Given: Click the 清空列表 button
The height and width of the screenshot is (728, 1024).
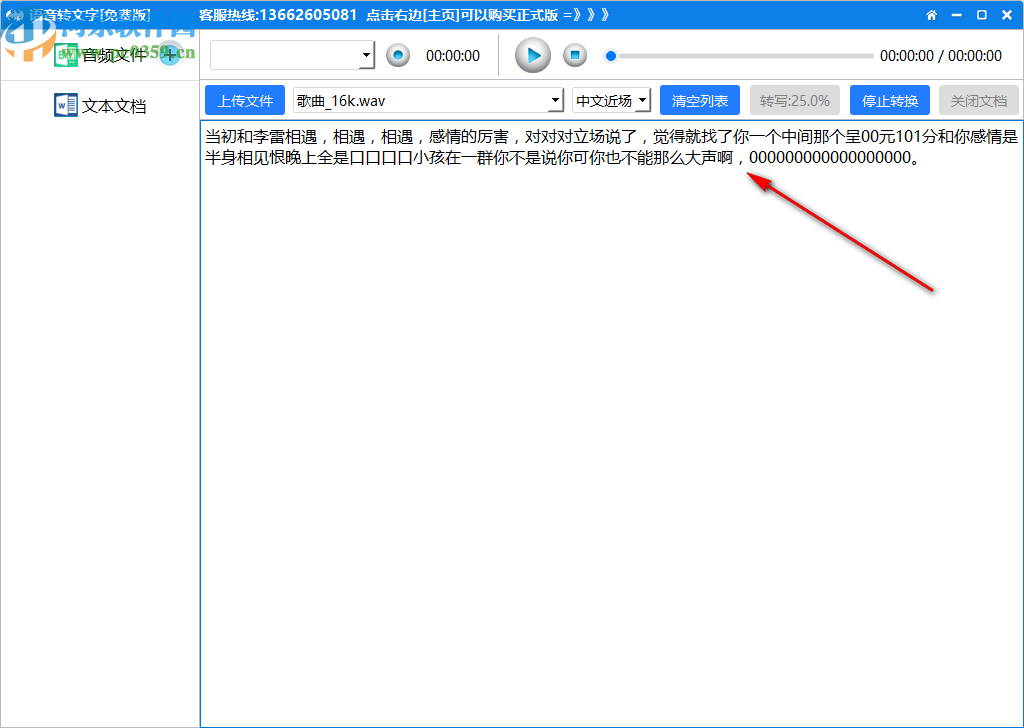Looking at the screenshot, I should [700, 101].
